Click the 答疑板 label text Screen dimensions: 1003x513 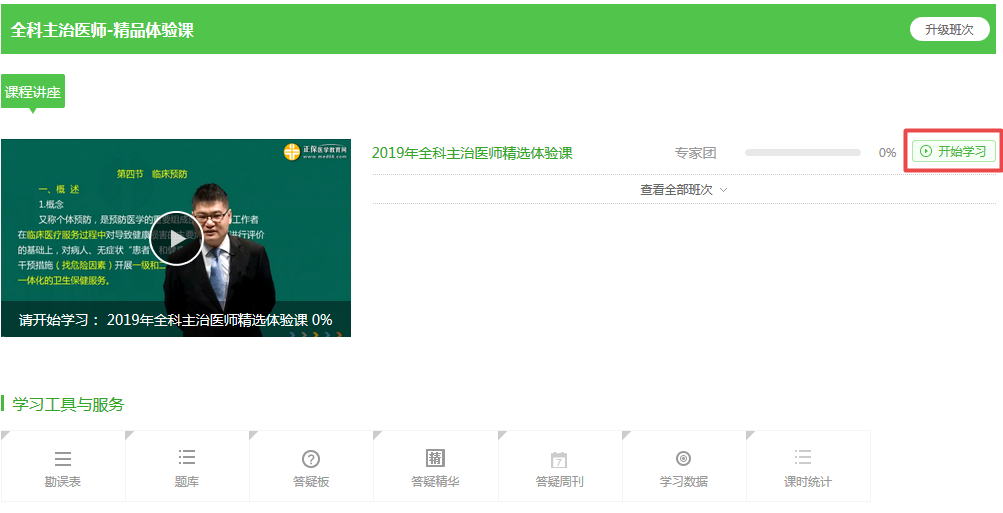pyautogui.click(x=311, y=482)
